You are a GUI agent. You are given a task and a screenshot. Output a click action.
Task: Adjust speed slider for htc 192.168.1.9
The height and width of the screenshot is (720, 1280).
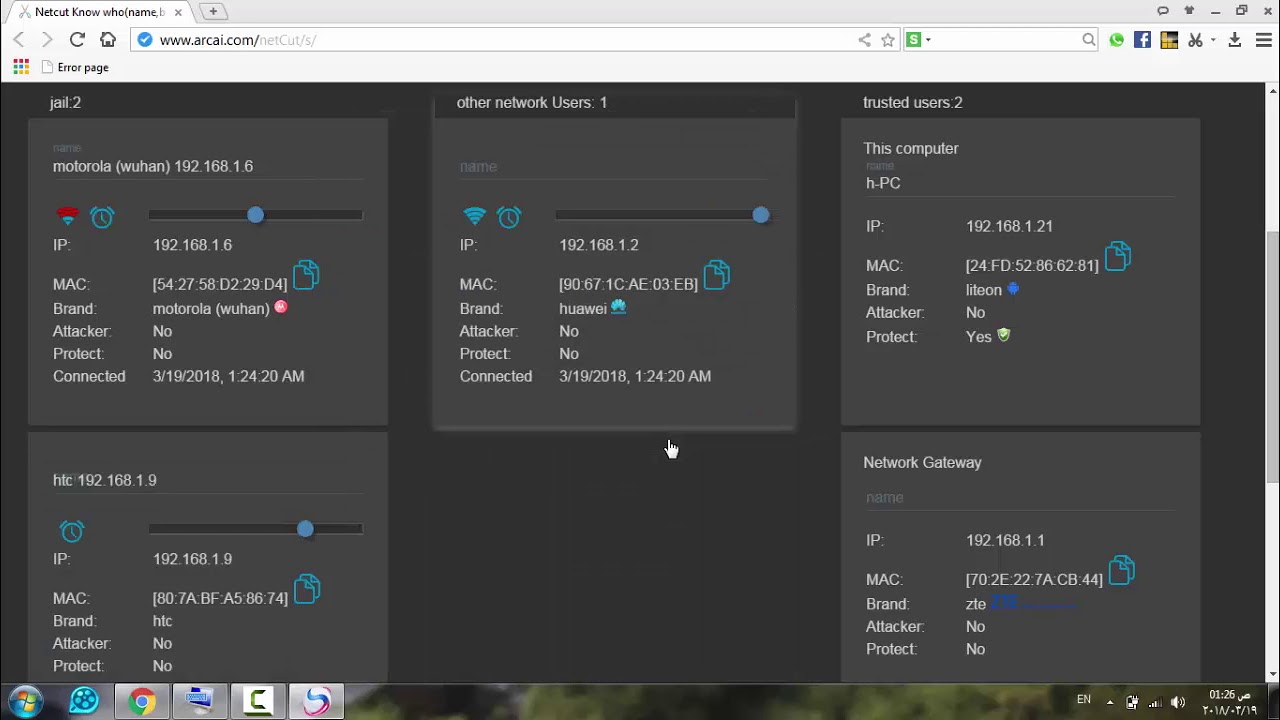256,529
